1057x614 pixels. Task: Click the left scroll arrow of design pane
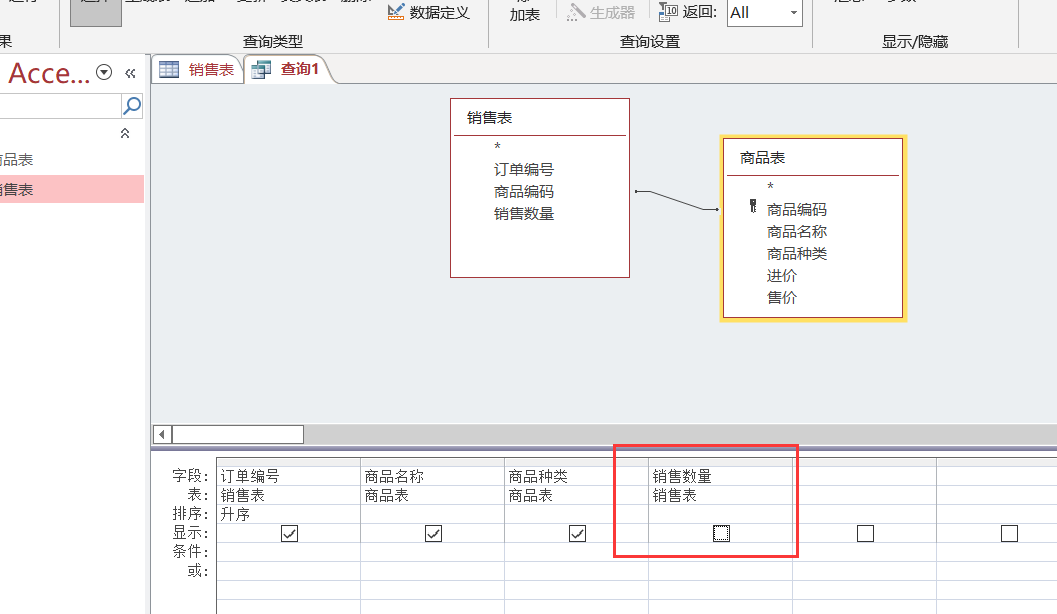tap(162, 434)
